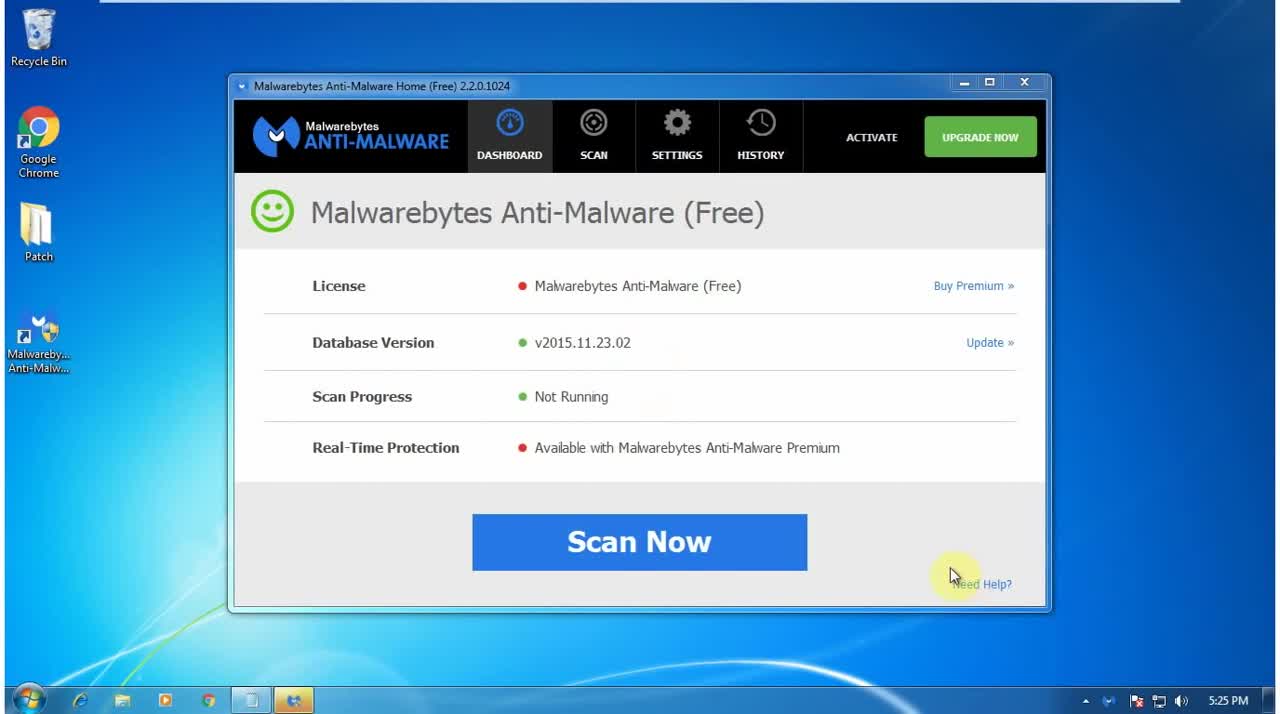Click the Available with Malwarebytes Anti-Malware Premium text

tap(687, 448)
